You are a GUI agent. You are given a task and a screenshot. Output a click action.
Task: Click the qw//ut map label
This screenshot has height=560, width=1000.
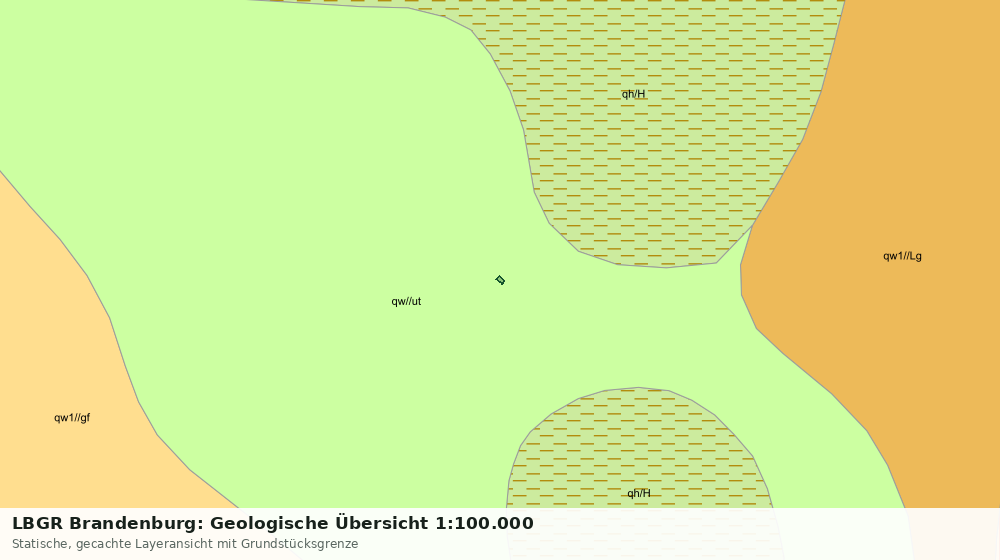click(x=406, y=301)
